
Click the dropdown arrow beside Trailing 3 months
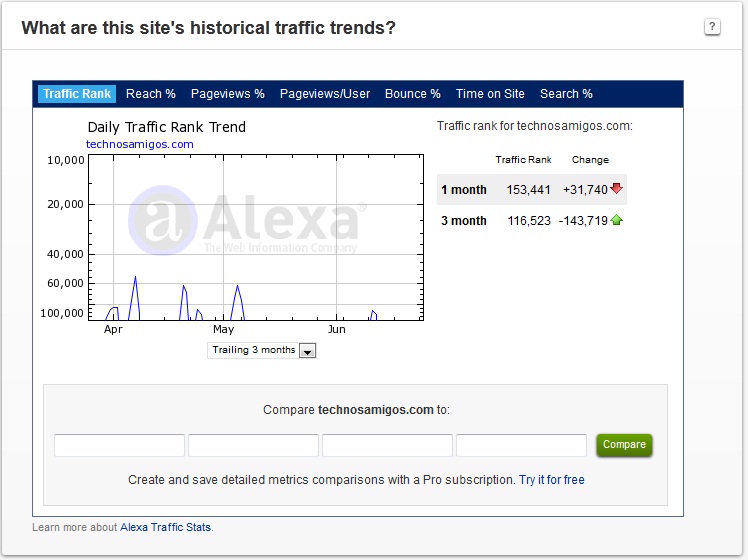click(308, 351)
